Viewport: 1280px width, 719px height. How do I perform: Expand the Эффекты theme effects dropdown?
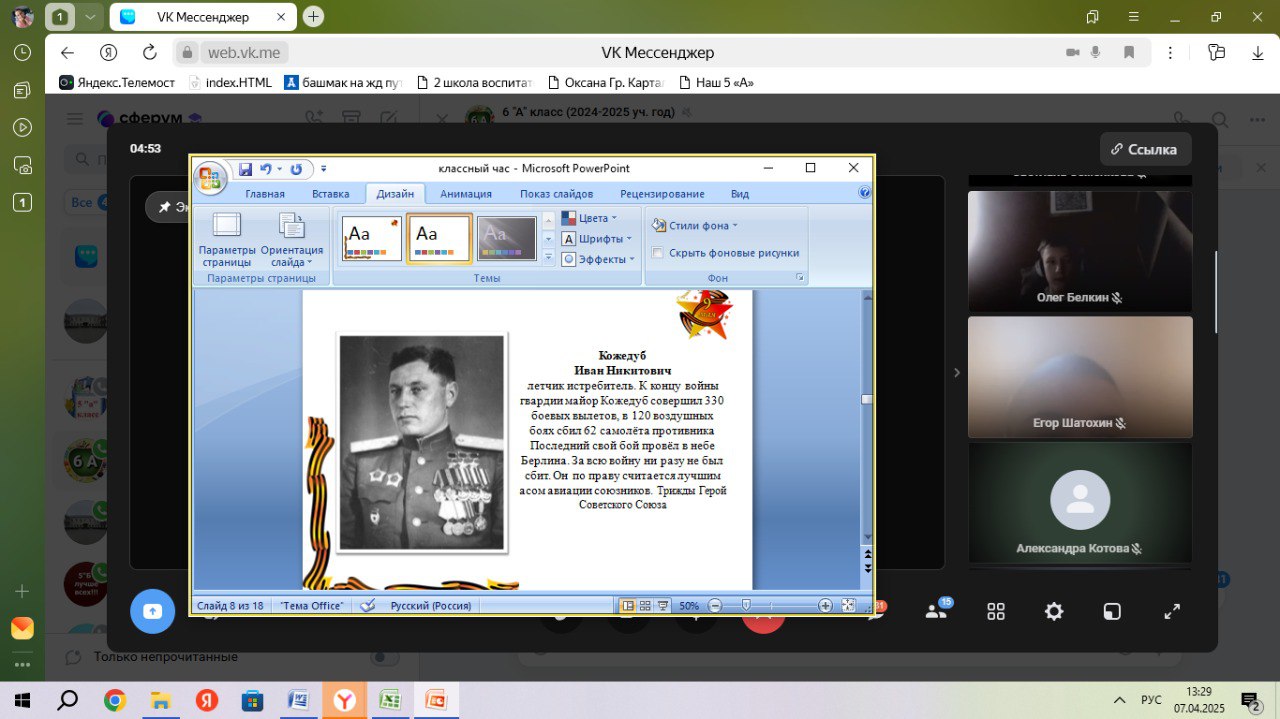click(598, 260)
